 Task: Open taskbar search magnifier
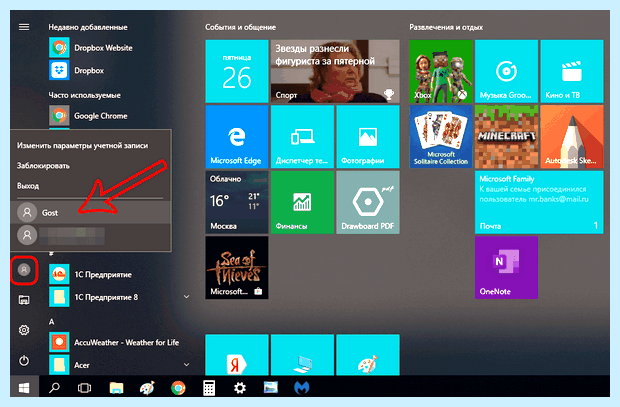coord(54,388)
